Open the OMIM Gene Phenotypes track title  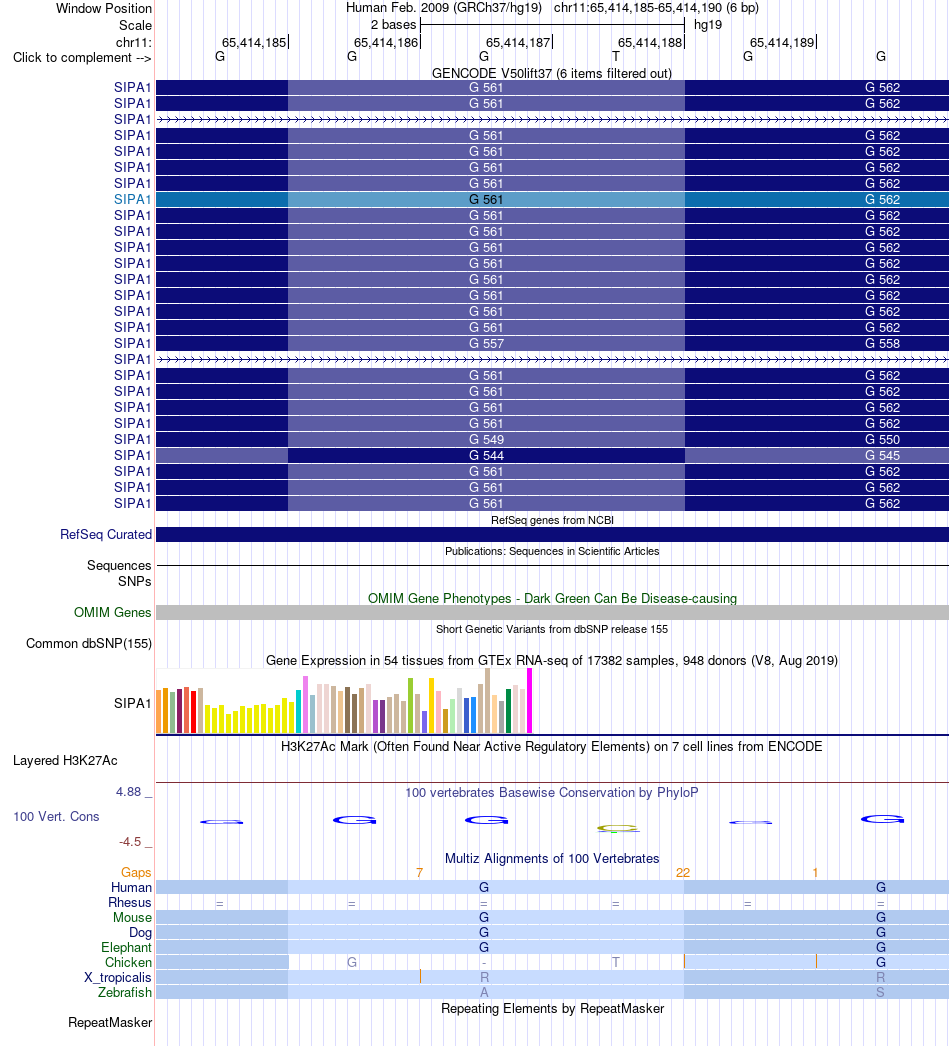[552, 598]
